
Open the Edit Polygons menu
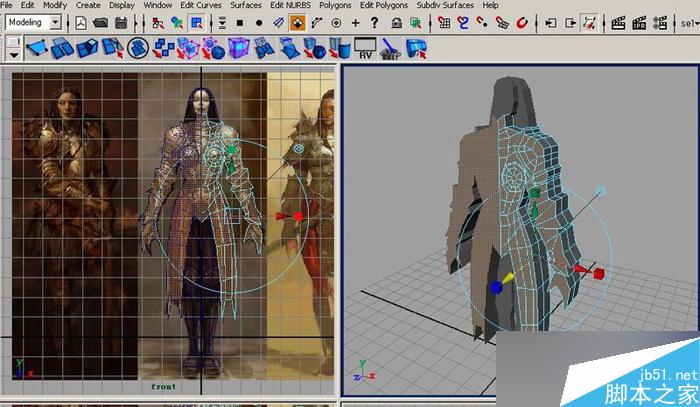384,5
